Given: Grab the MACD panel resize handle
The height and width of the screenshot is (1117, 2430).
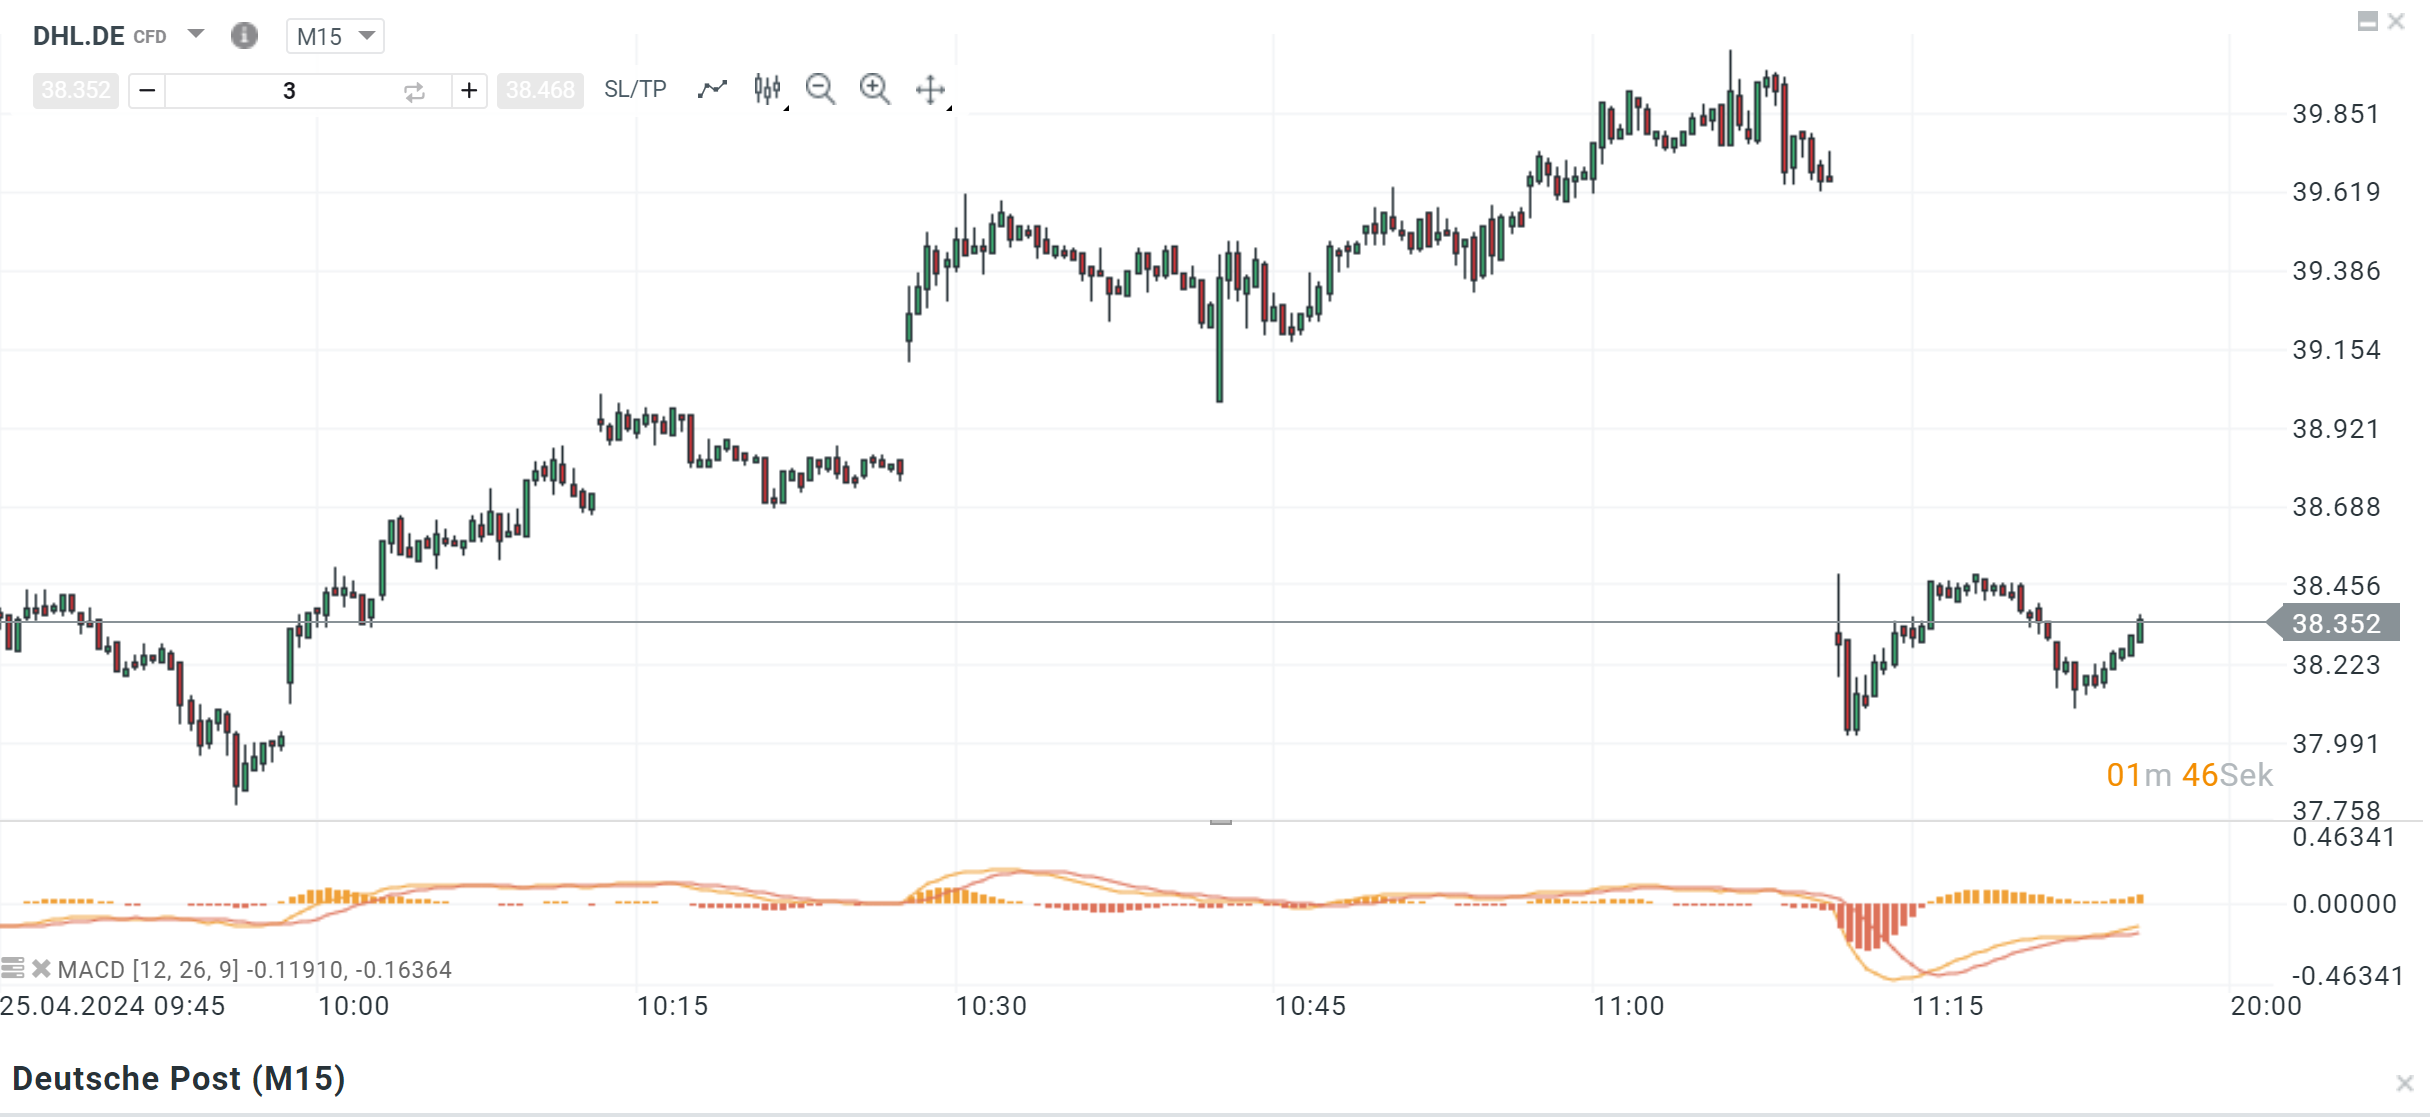Looking at the screenshot, I should 1220,821.
